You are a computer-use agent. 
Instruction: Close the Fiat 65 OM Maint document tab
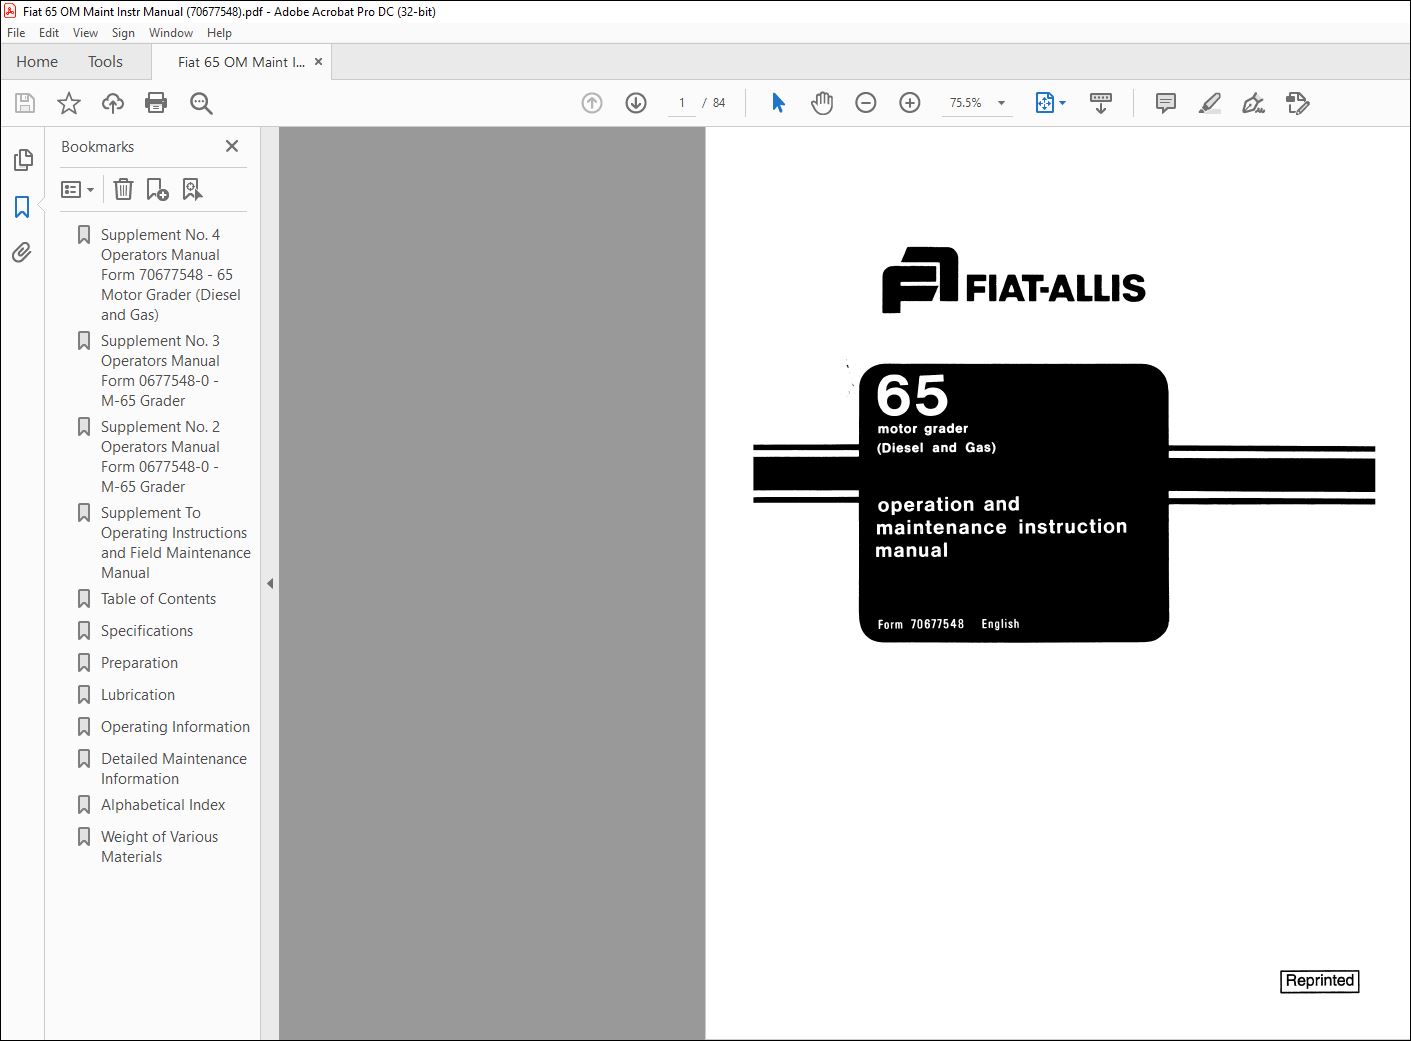[x=318, y=62]
